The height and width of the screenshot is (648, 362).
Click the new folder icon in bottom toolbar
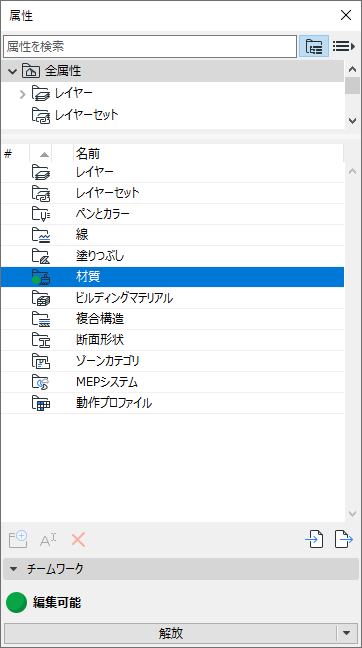coord(18,540)
